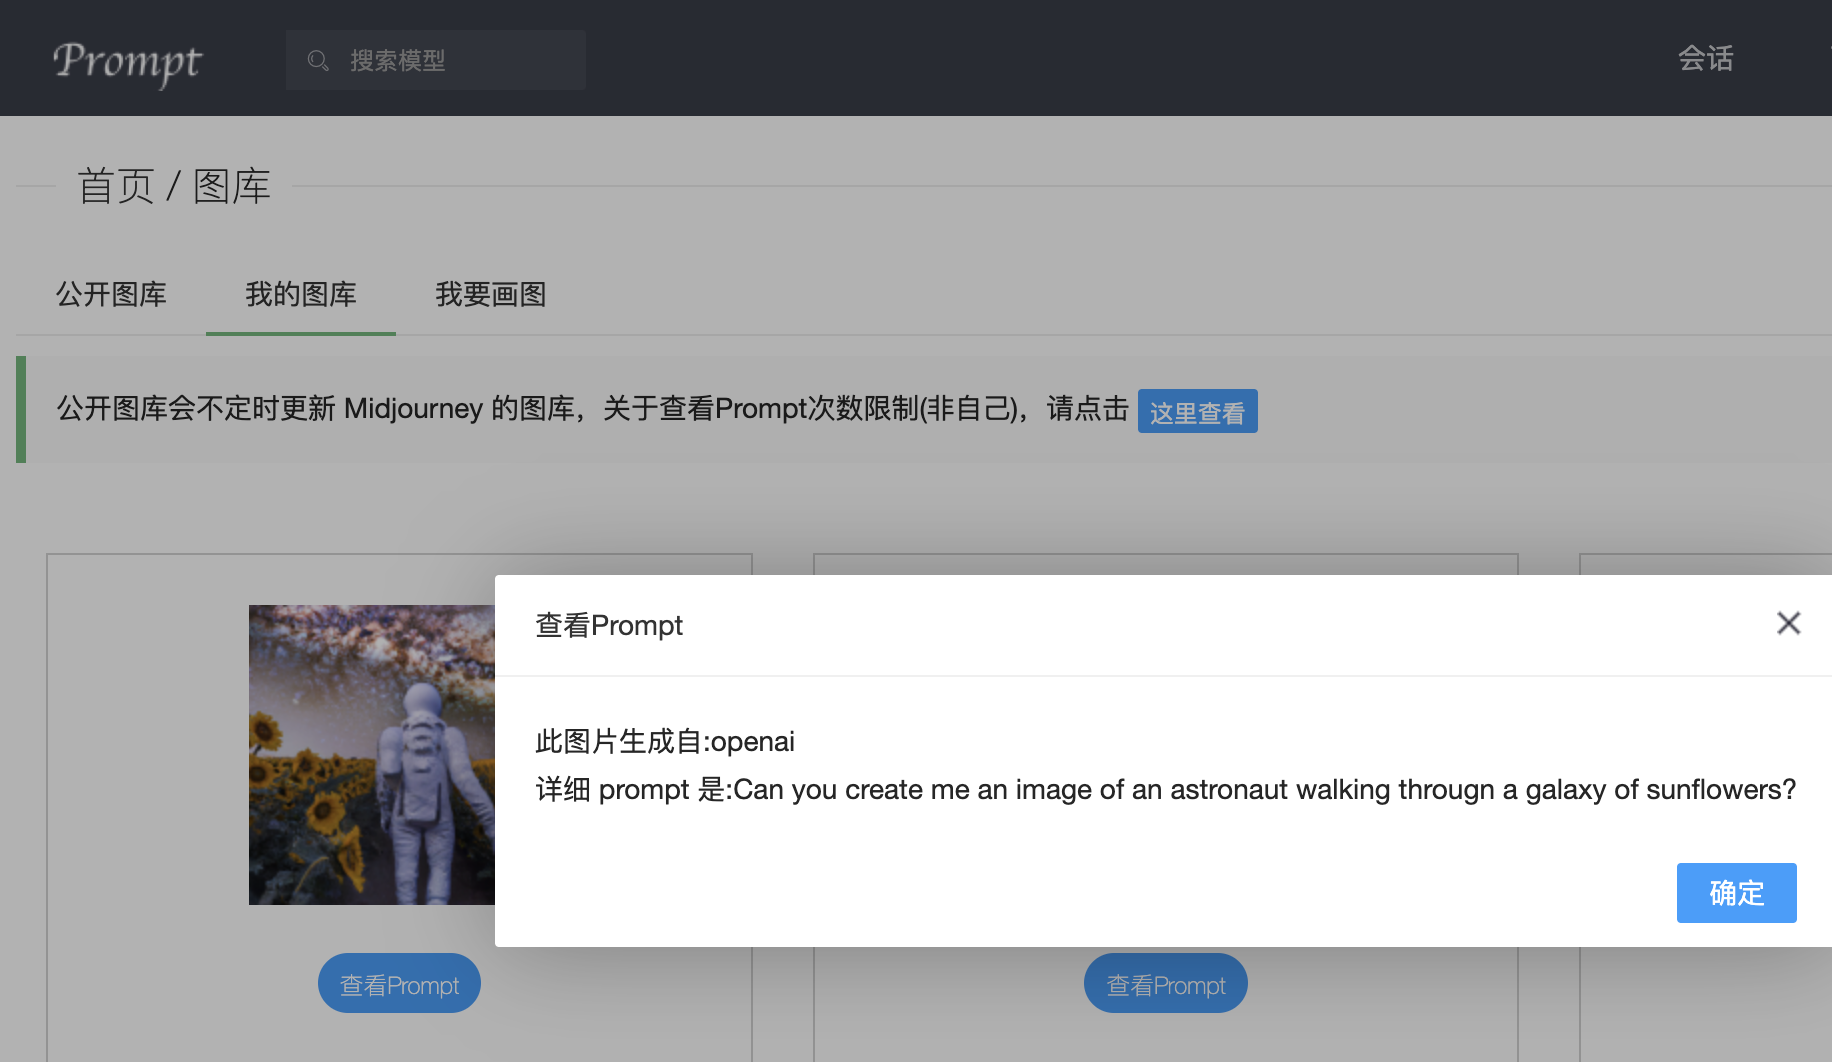Screen dimensions: 1832x1062
Task: Close the 查看Prompt dialog with the X
Action: click(1788, 623)
